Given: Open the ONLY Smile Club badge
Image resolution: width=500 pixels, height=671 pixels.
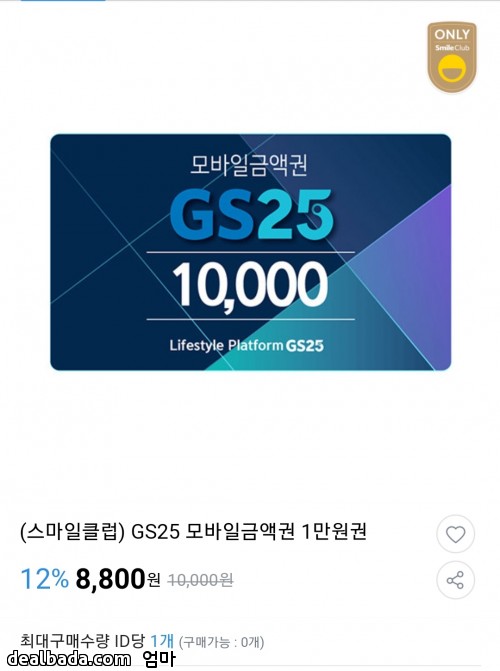Looking at the screenshot, I should [452, 57].
